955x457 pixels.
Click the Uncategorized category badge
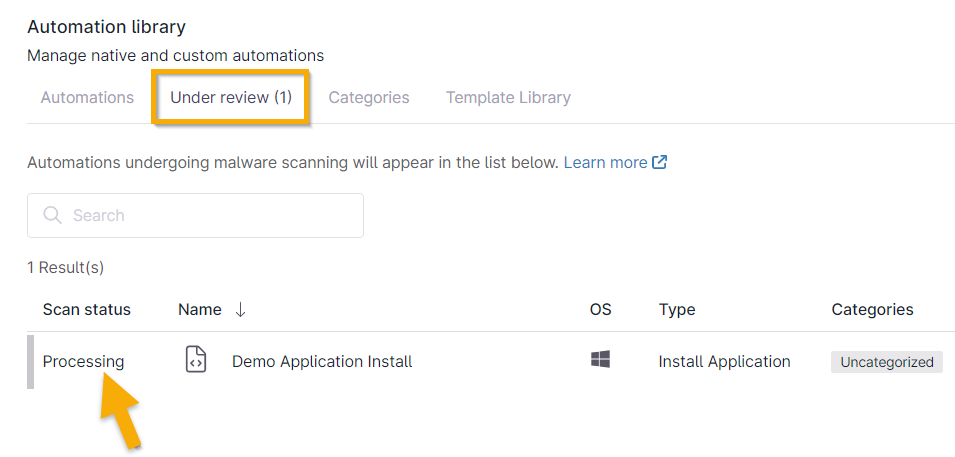(x=887, y=362)
